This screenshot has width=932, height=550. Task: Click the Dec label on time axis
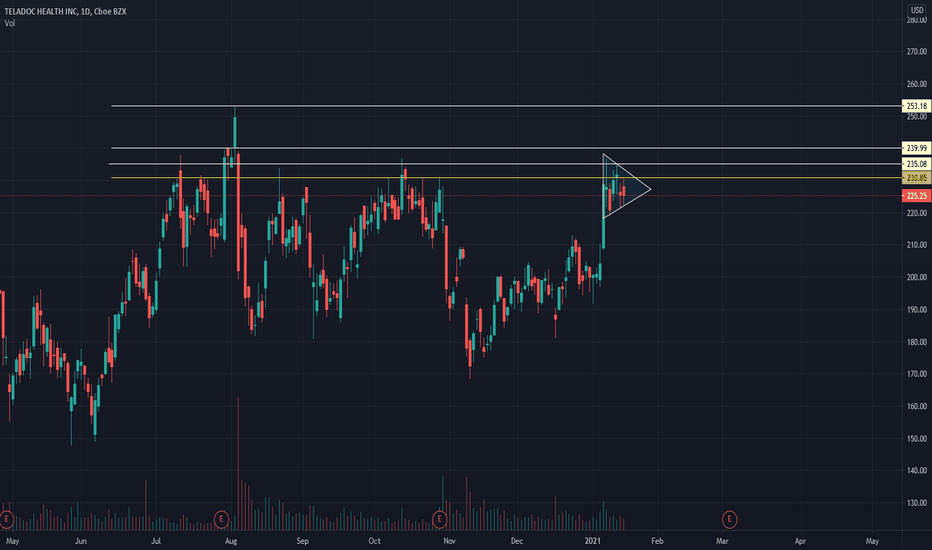pyautogui.click(x=517, y=541)
